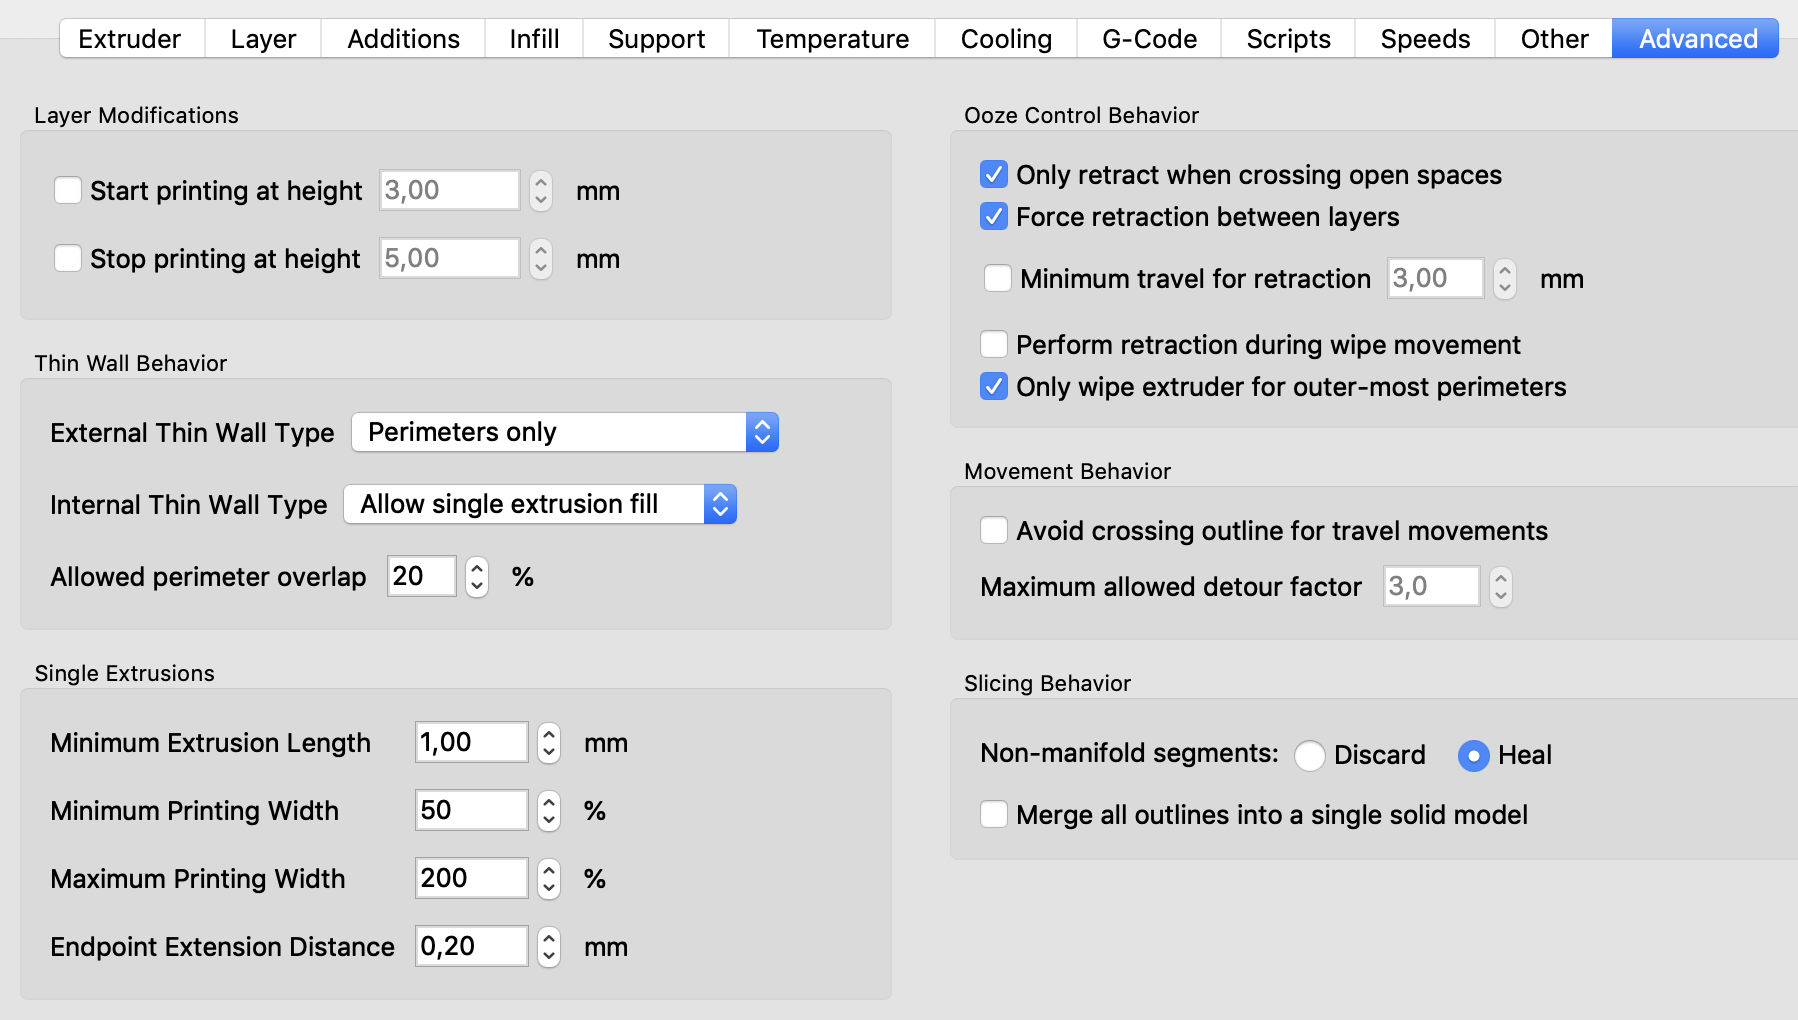Click the Maximum Printing Width stepper
Image resolution: width=1798 pixels, height=1020 pixels.
click(549, 879)
